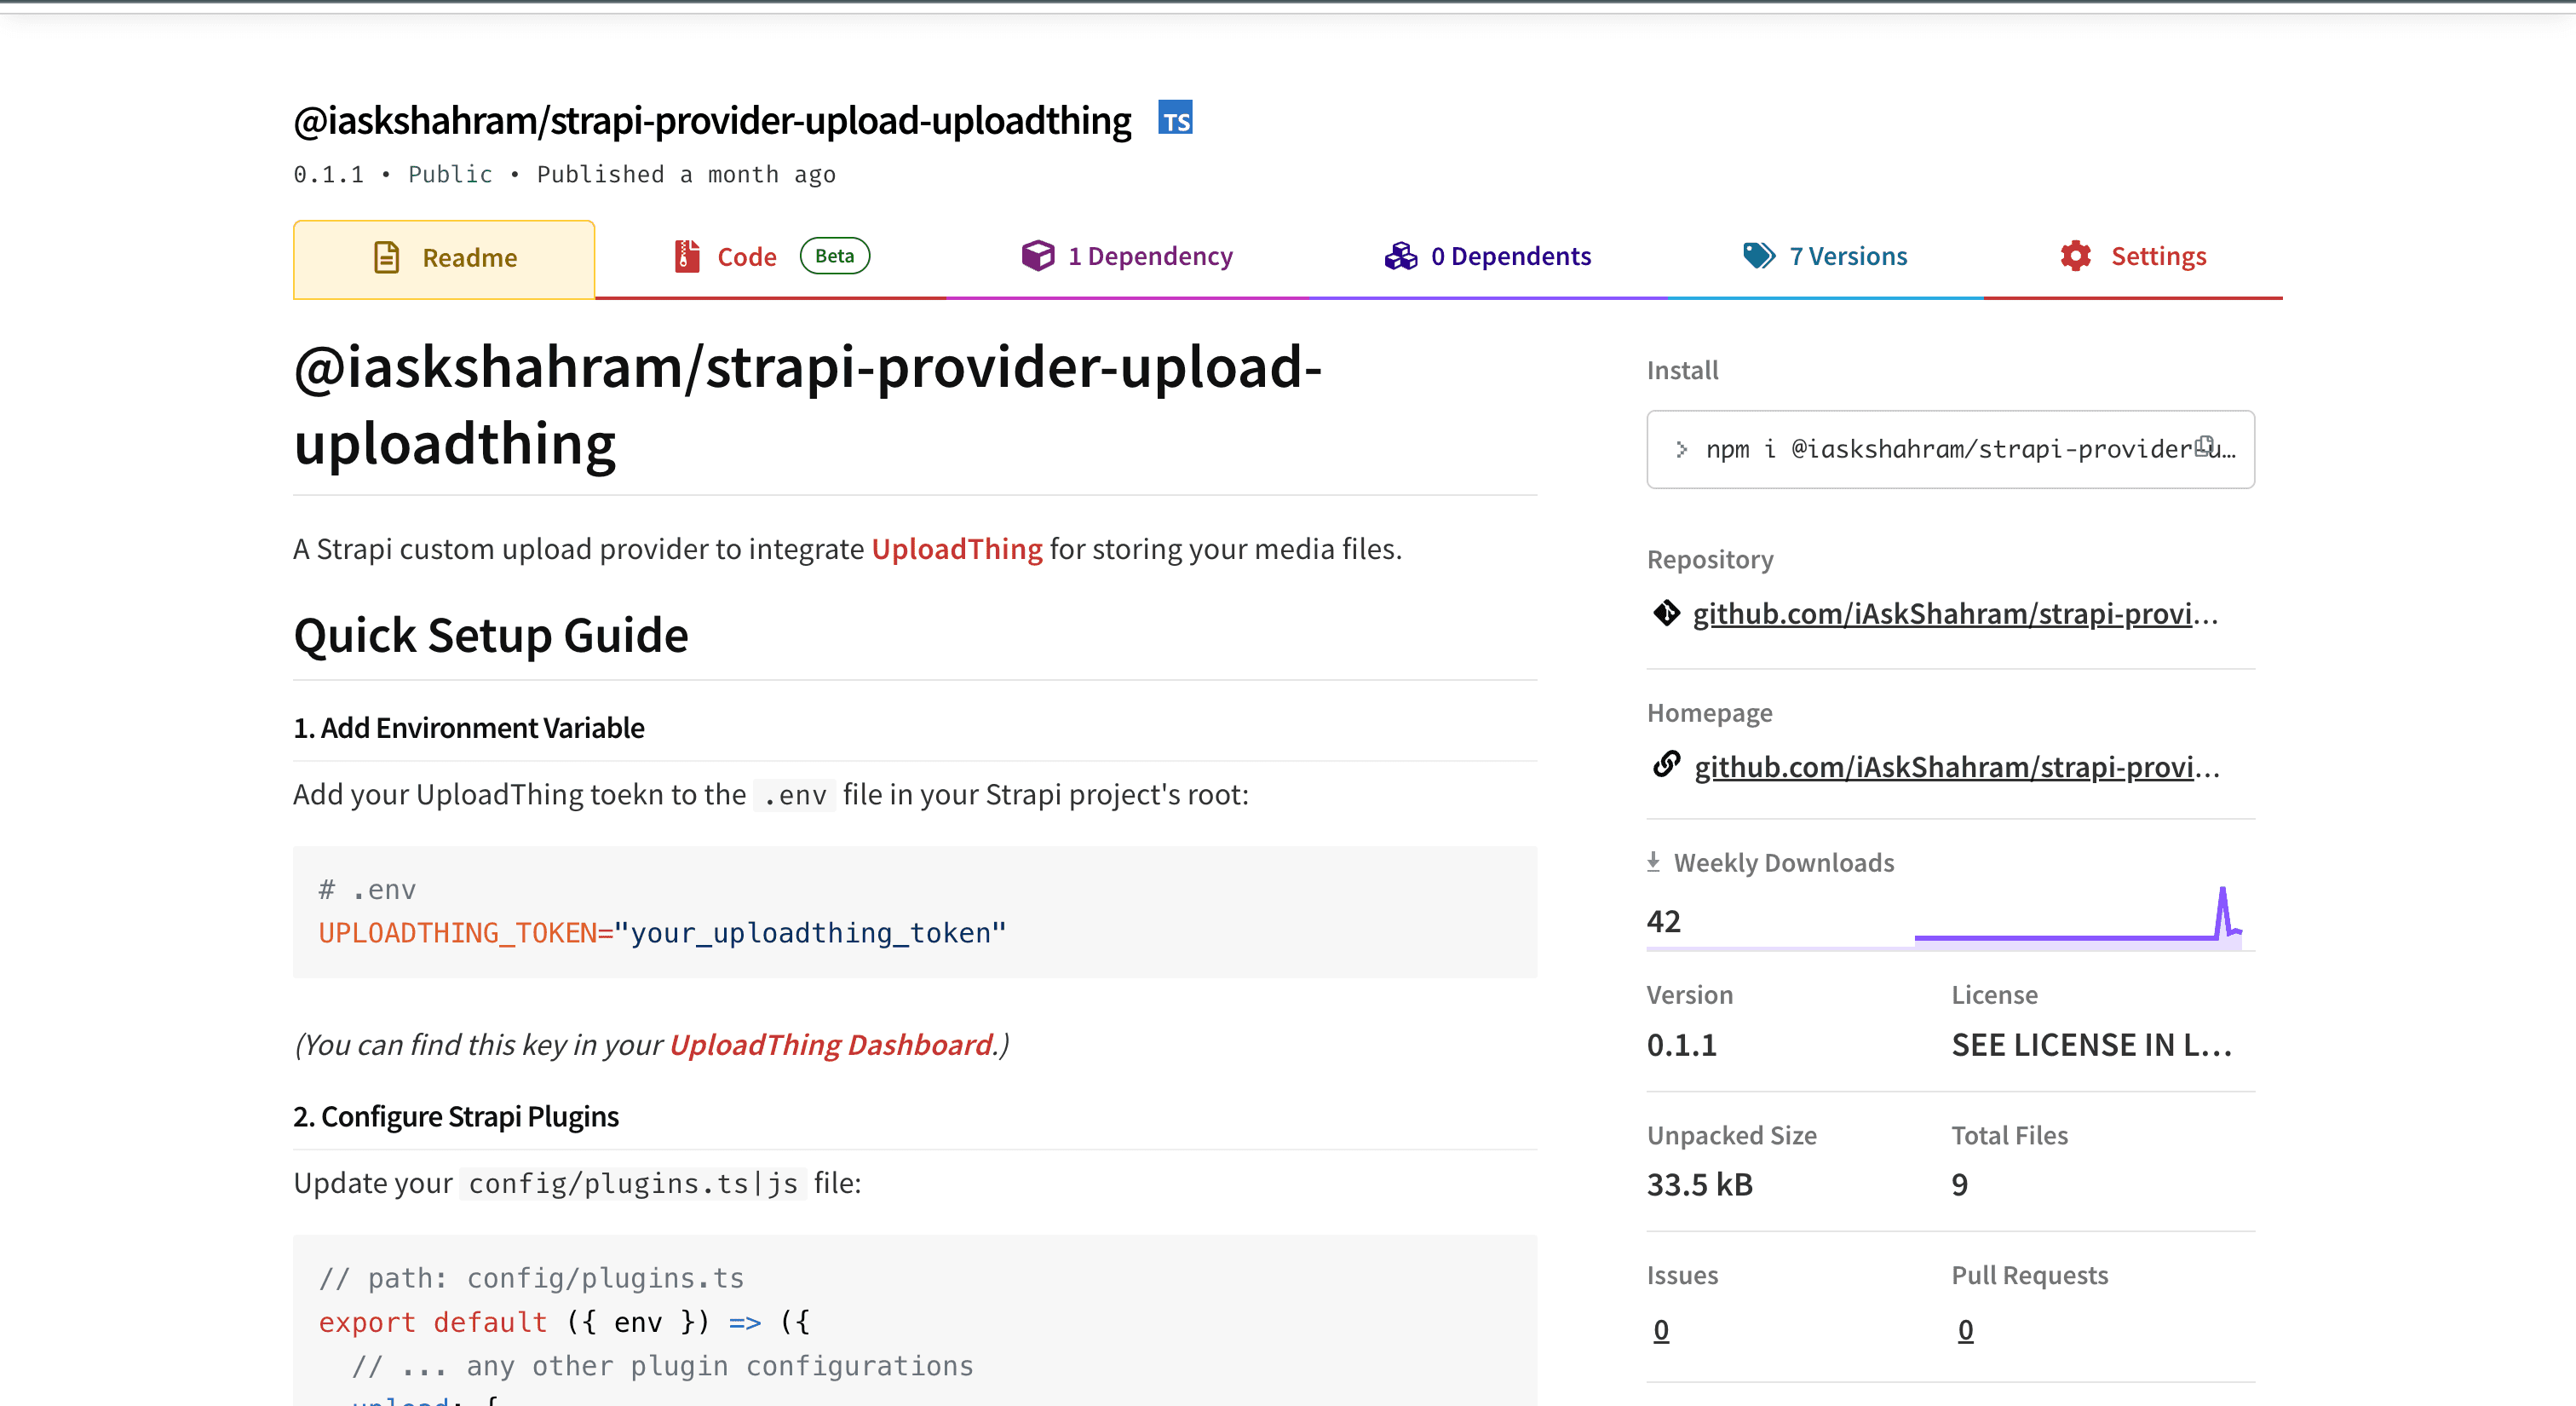Screen dimensions: 2576x1406
Task: Open the UploadThing Dashboard link
Action: tap(830, 1045)
